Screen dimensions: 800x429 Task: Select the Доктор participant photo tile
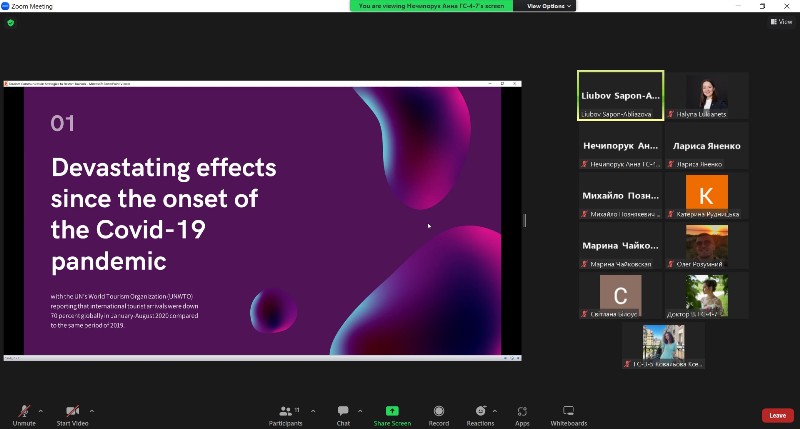[x=707, y=296]
